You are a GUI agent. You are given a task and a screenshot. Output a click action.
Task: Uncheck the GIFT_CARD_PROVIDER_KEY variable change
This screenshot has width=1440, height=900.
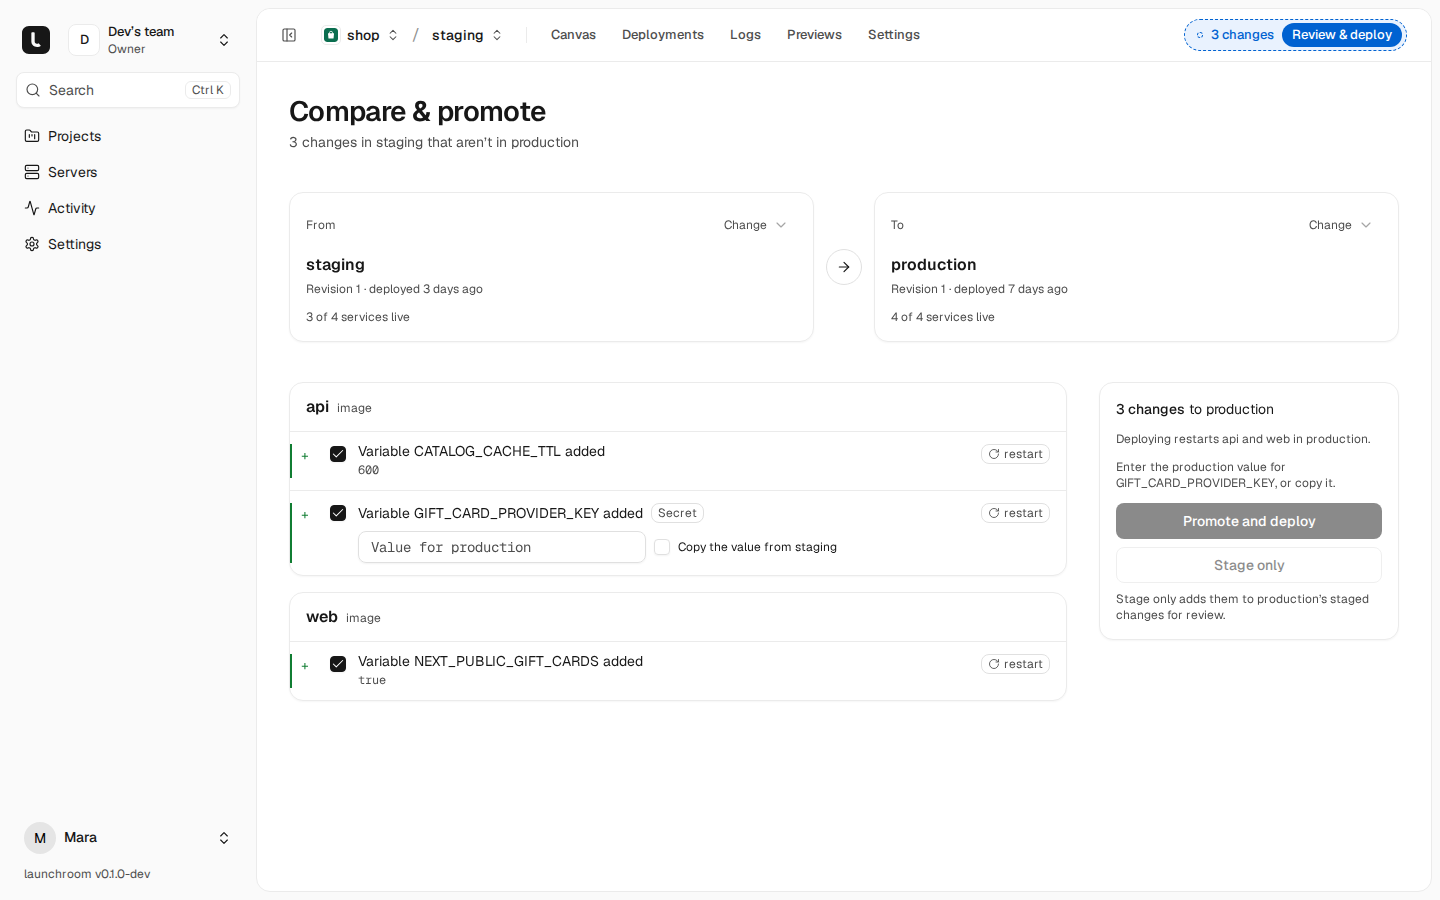(338, 513)
